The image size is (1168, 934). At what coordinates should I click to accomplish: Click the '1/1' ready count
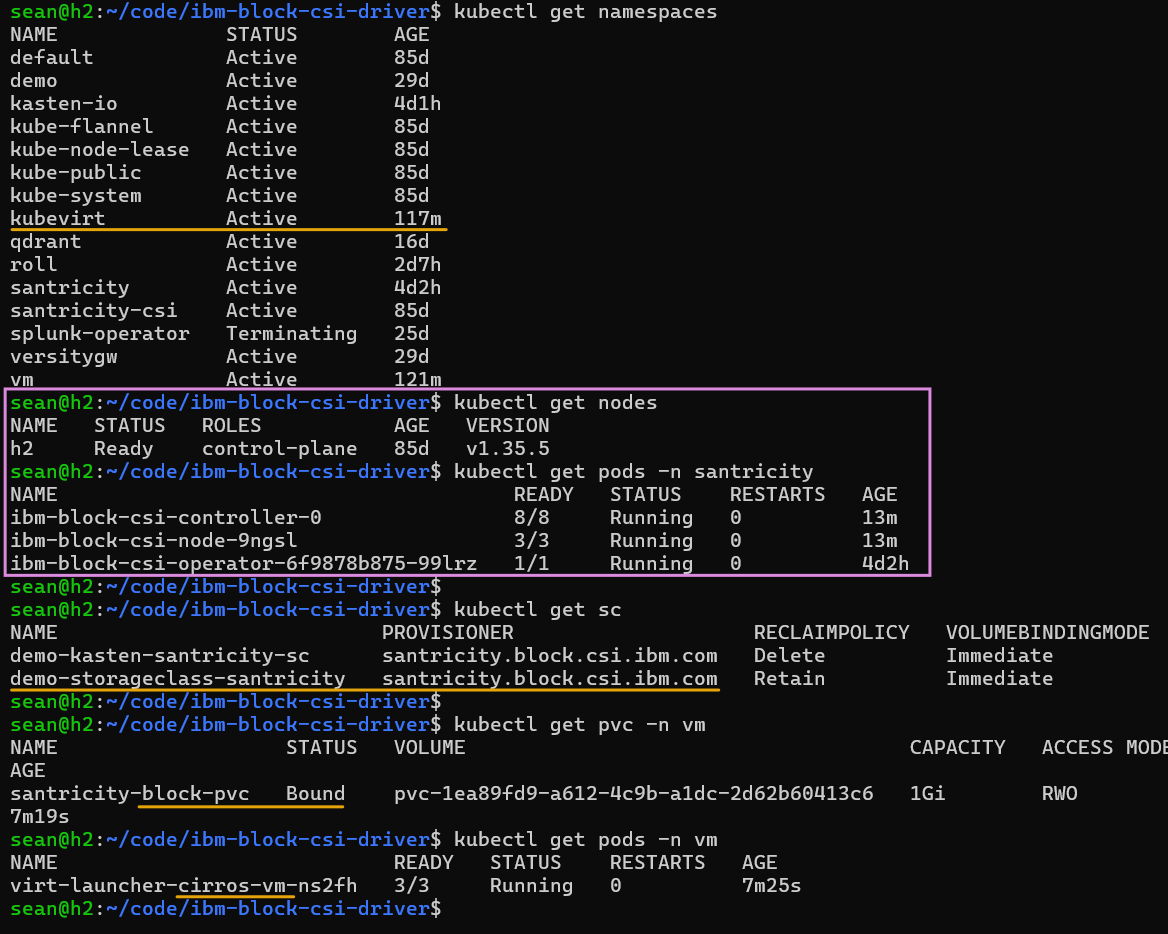coord(531,564)
